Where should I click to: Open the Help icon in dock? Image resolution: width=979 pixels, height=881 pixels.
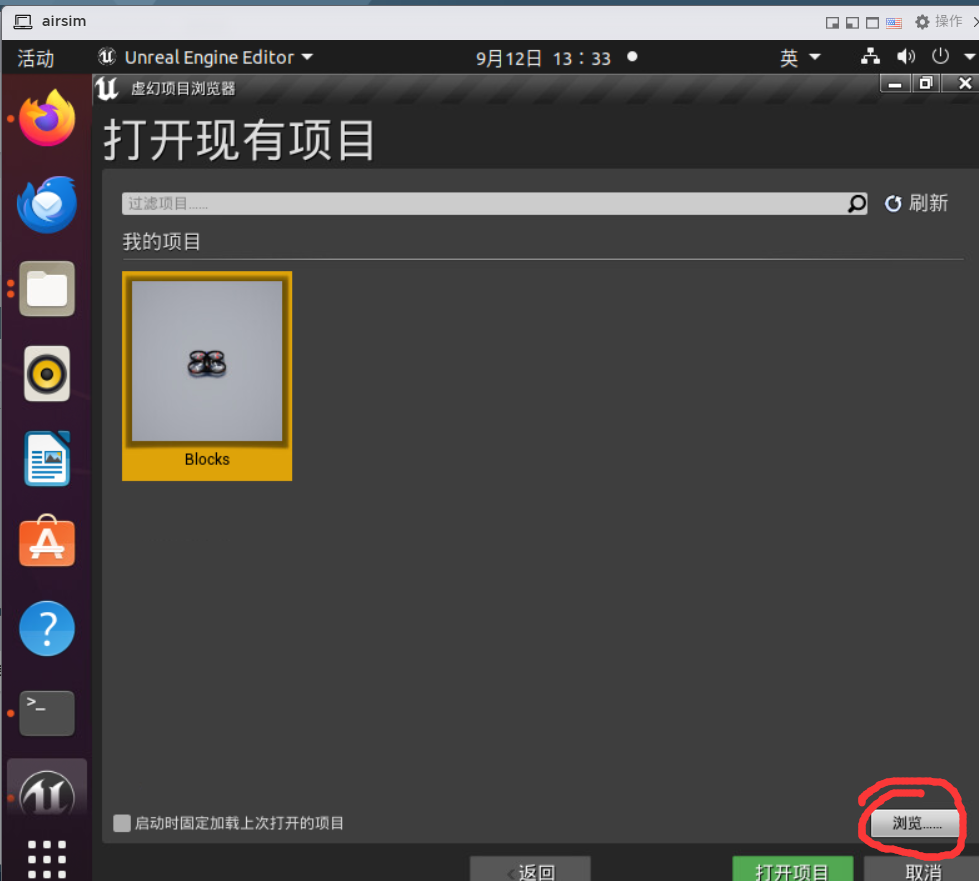pyautogui.click(x=47, y=628)
